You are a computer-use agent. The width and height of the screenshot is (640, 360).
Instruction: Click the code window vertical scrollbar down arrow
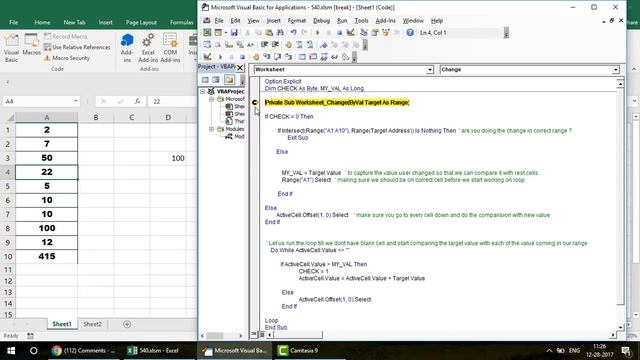point(620,327)
